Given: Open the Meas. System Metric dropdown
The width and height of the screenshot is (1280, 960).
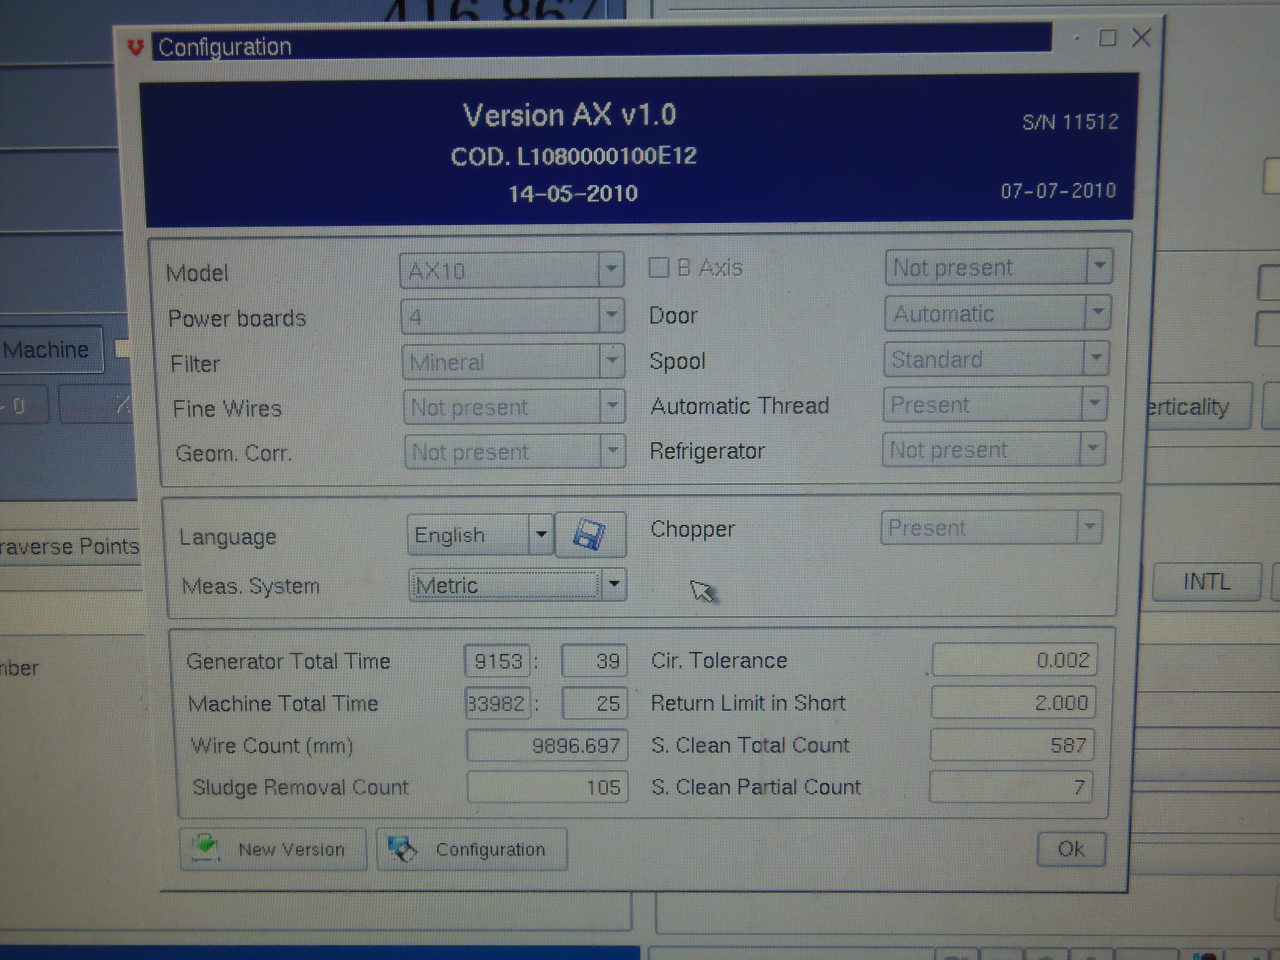Looking at the screenshot, I should pos(518,584).
